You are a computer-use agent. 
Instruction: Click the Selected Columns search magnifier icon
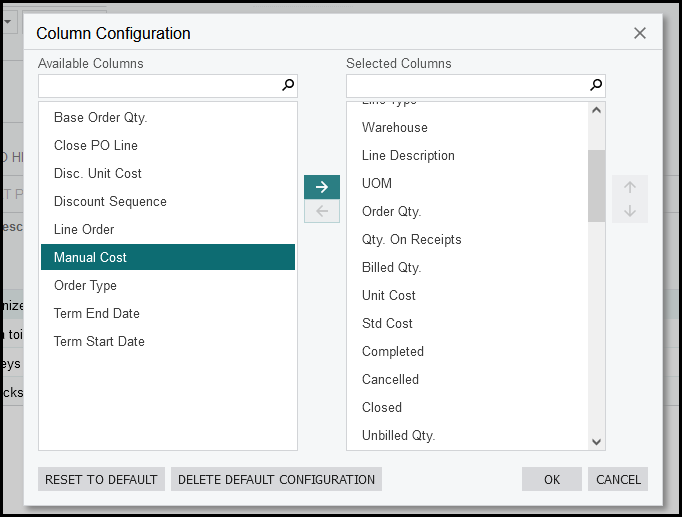coord(596,86)
